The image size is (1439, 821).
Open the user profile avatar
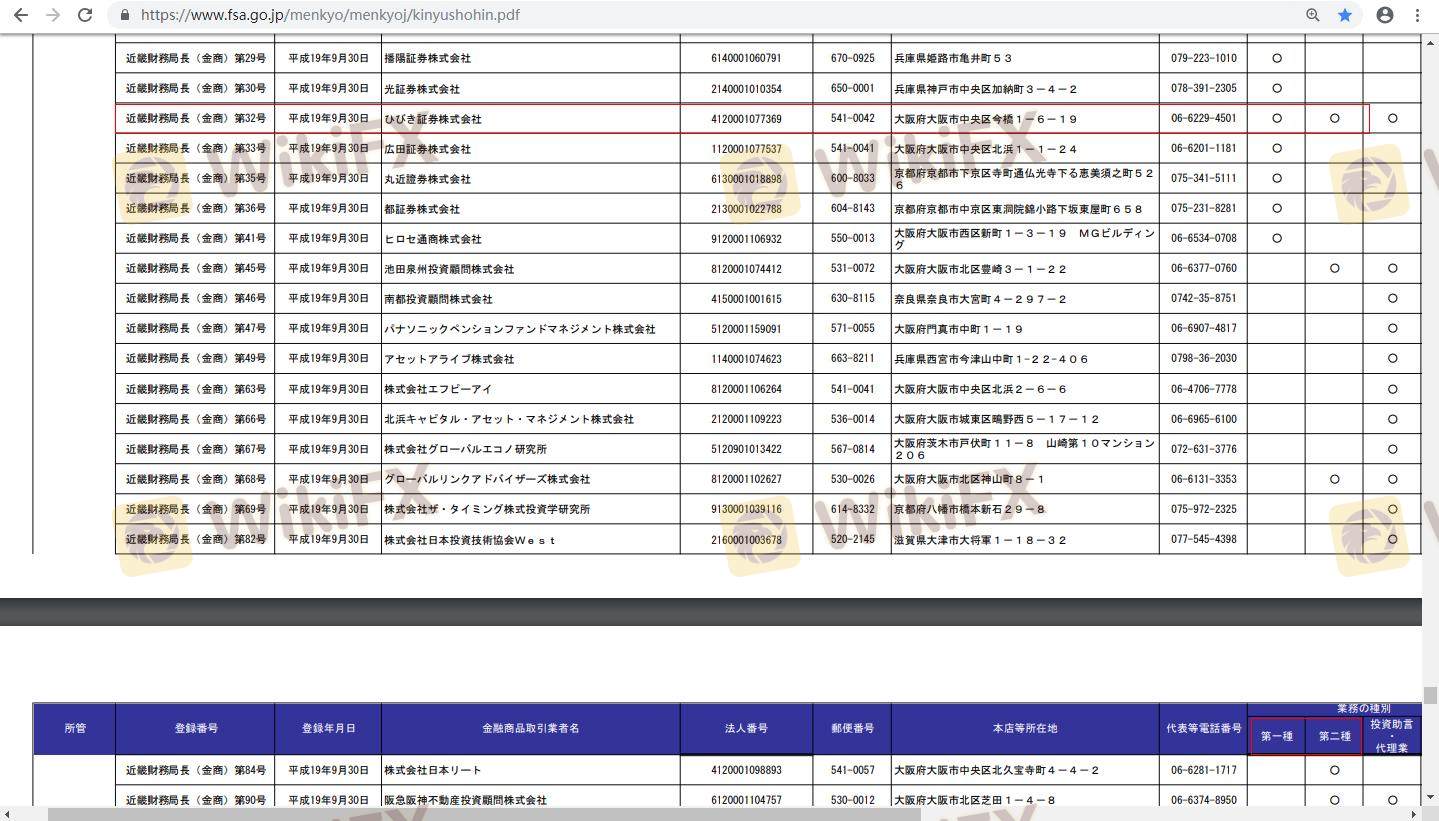click(1385, 15)
